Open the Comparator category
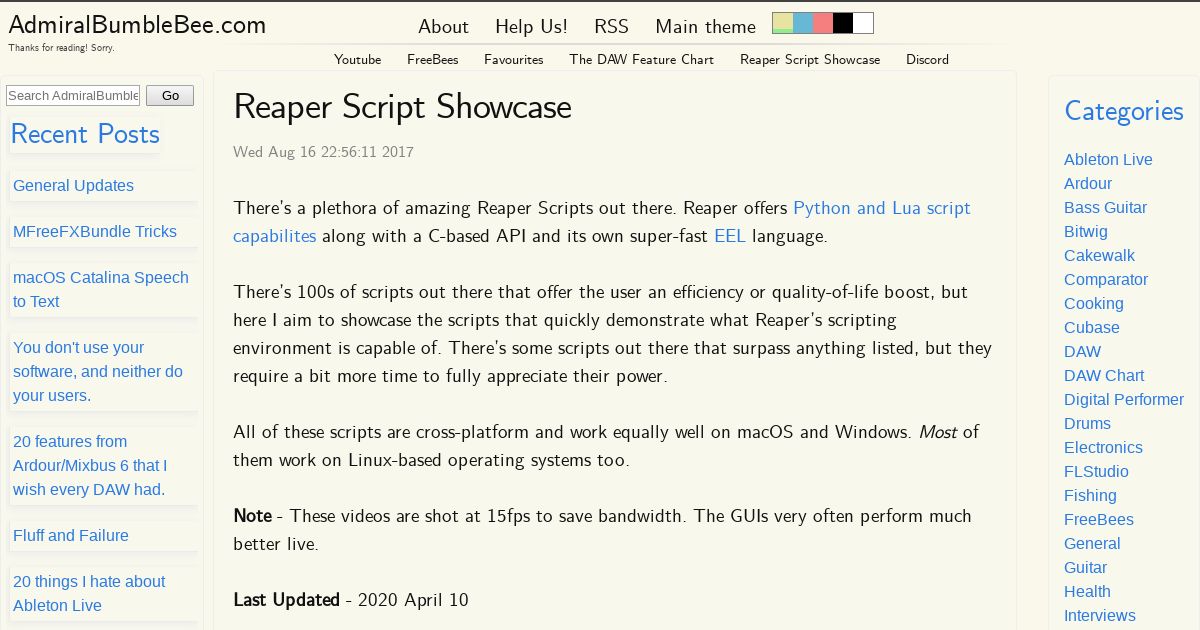Screen dimensions: 1200x630 (x=1106, y=280)
